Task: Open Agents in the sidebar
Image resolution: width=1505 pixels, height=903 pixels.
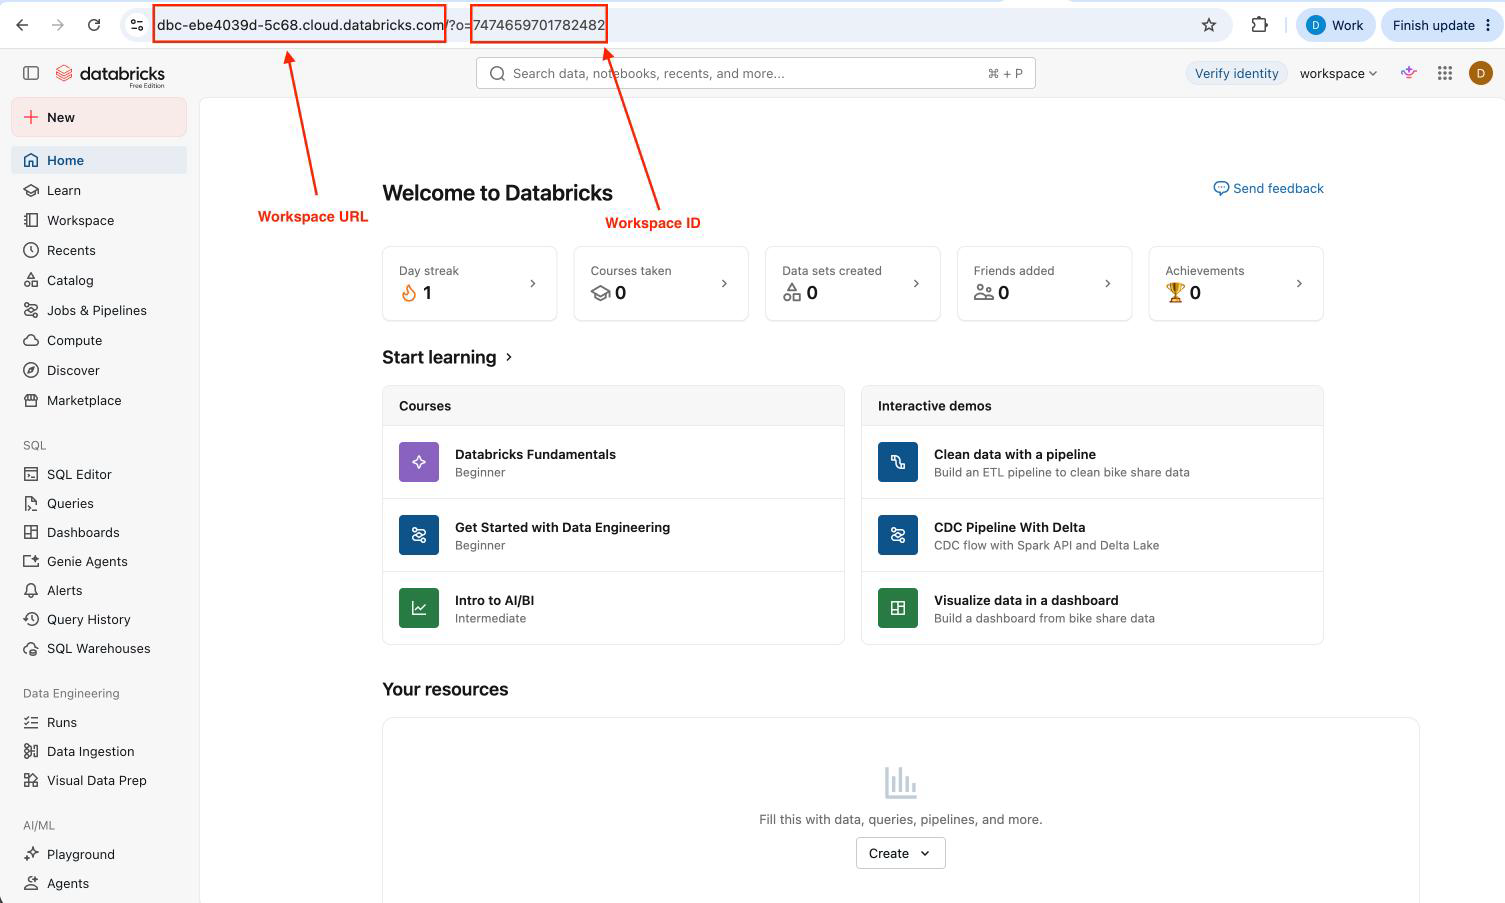Action: [x=99, y=883]
